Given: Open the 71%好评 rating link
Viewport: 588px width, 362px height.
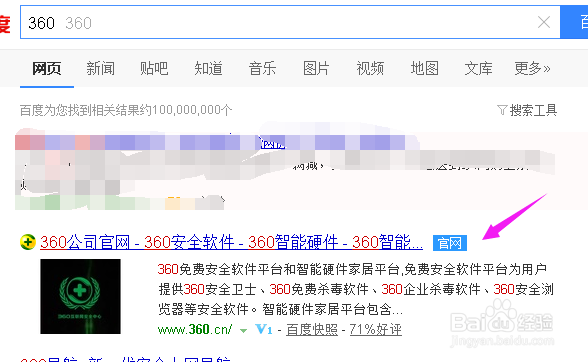Looking at the screenshot, I should [x=376, y=330].
